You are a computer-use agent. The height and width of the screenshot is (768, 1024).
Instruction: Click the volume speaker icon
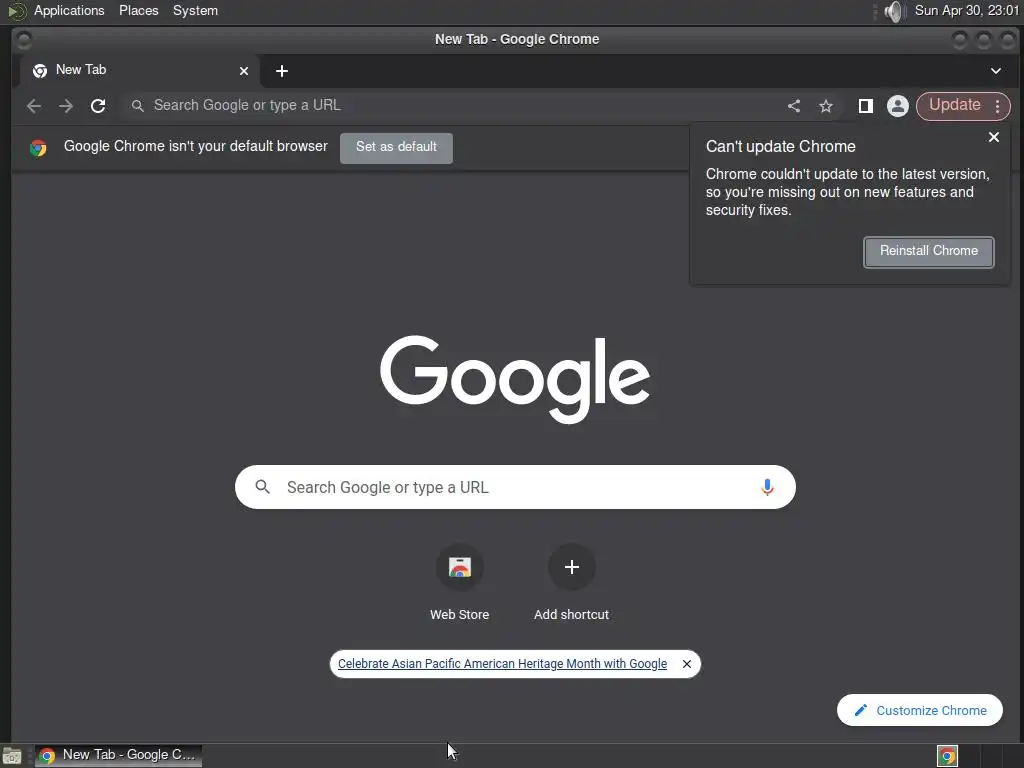pyautogui.click(x=893, y=11)
